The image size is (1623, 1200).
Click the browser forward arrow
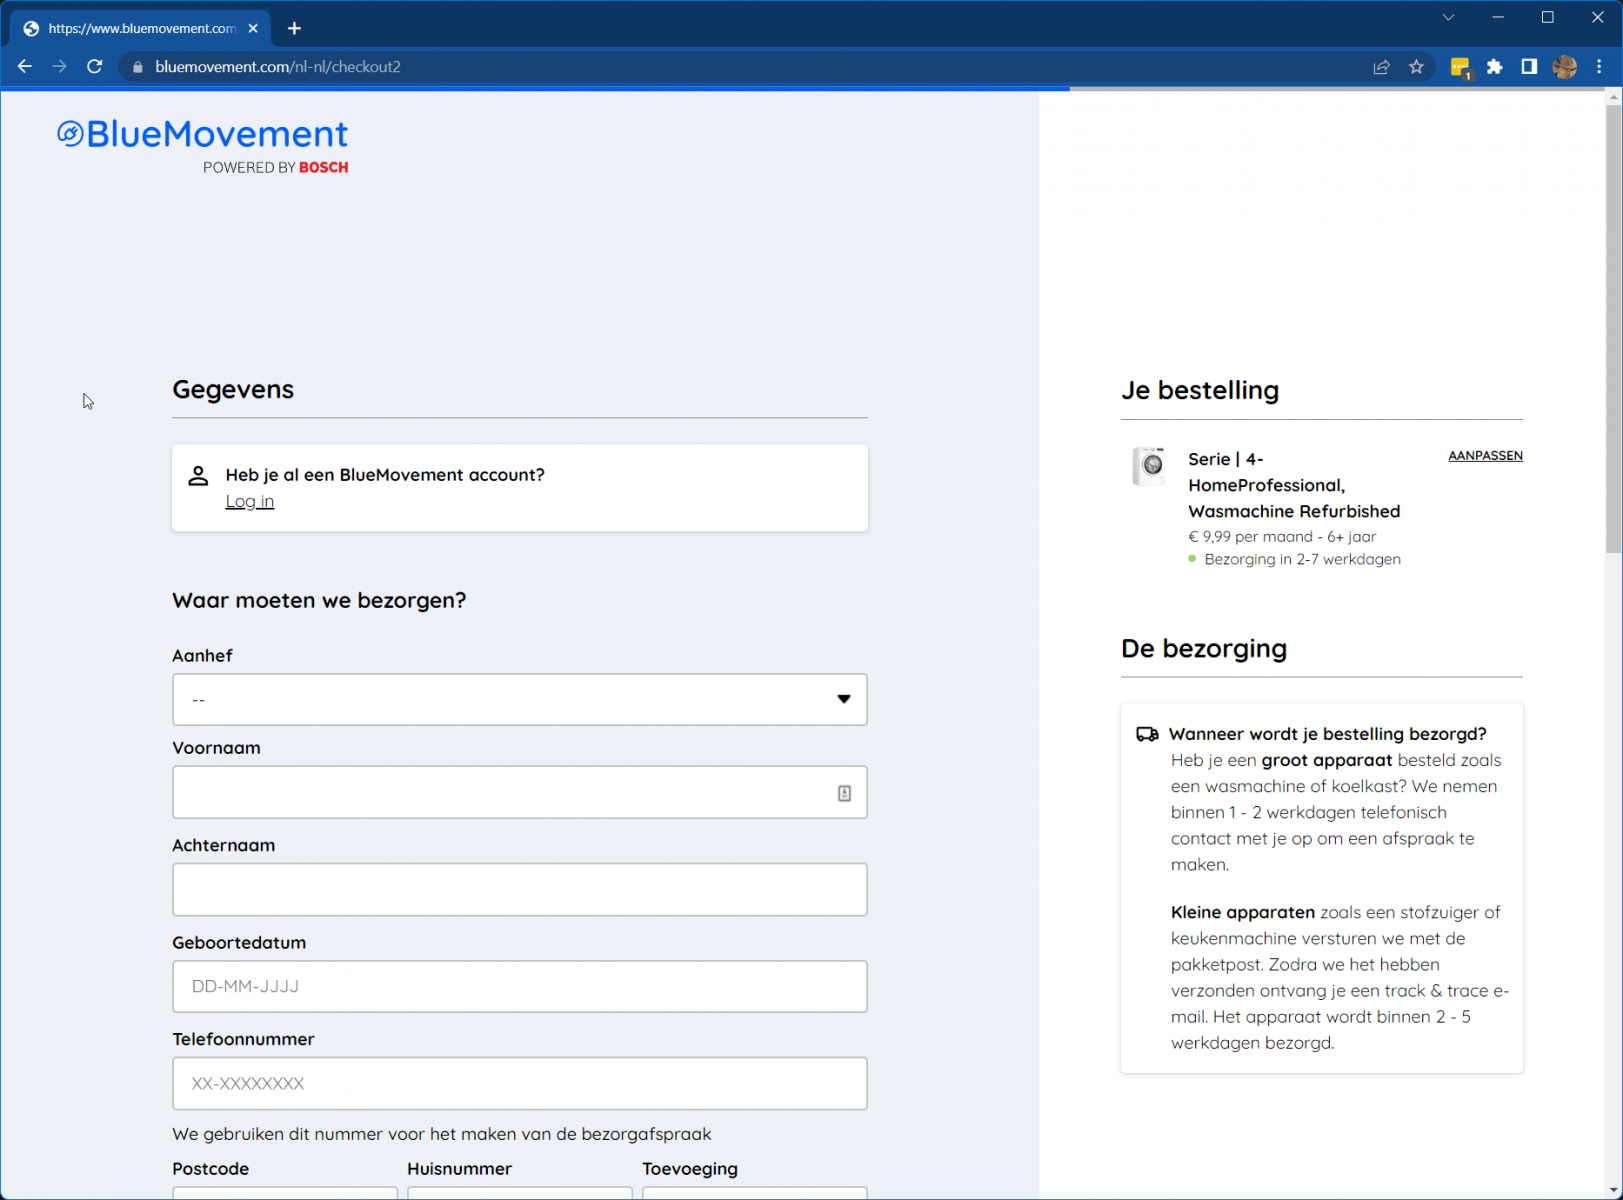(60, 67)
